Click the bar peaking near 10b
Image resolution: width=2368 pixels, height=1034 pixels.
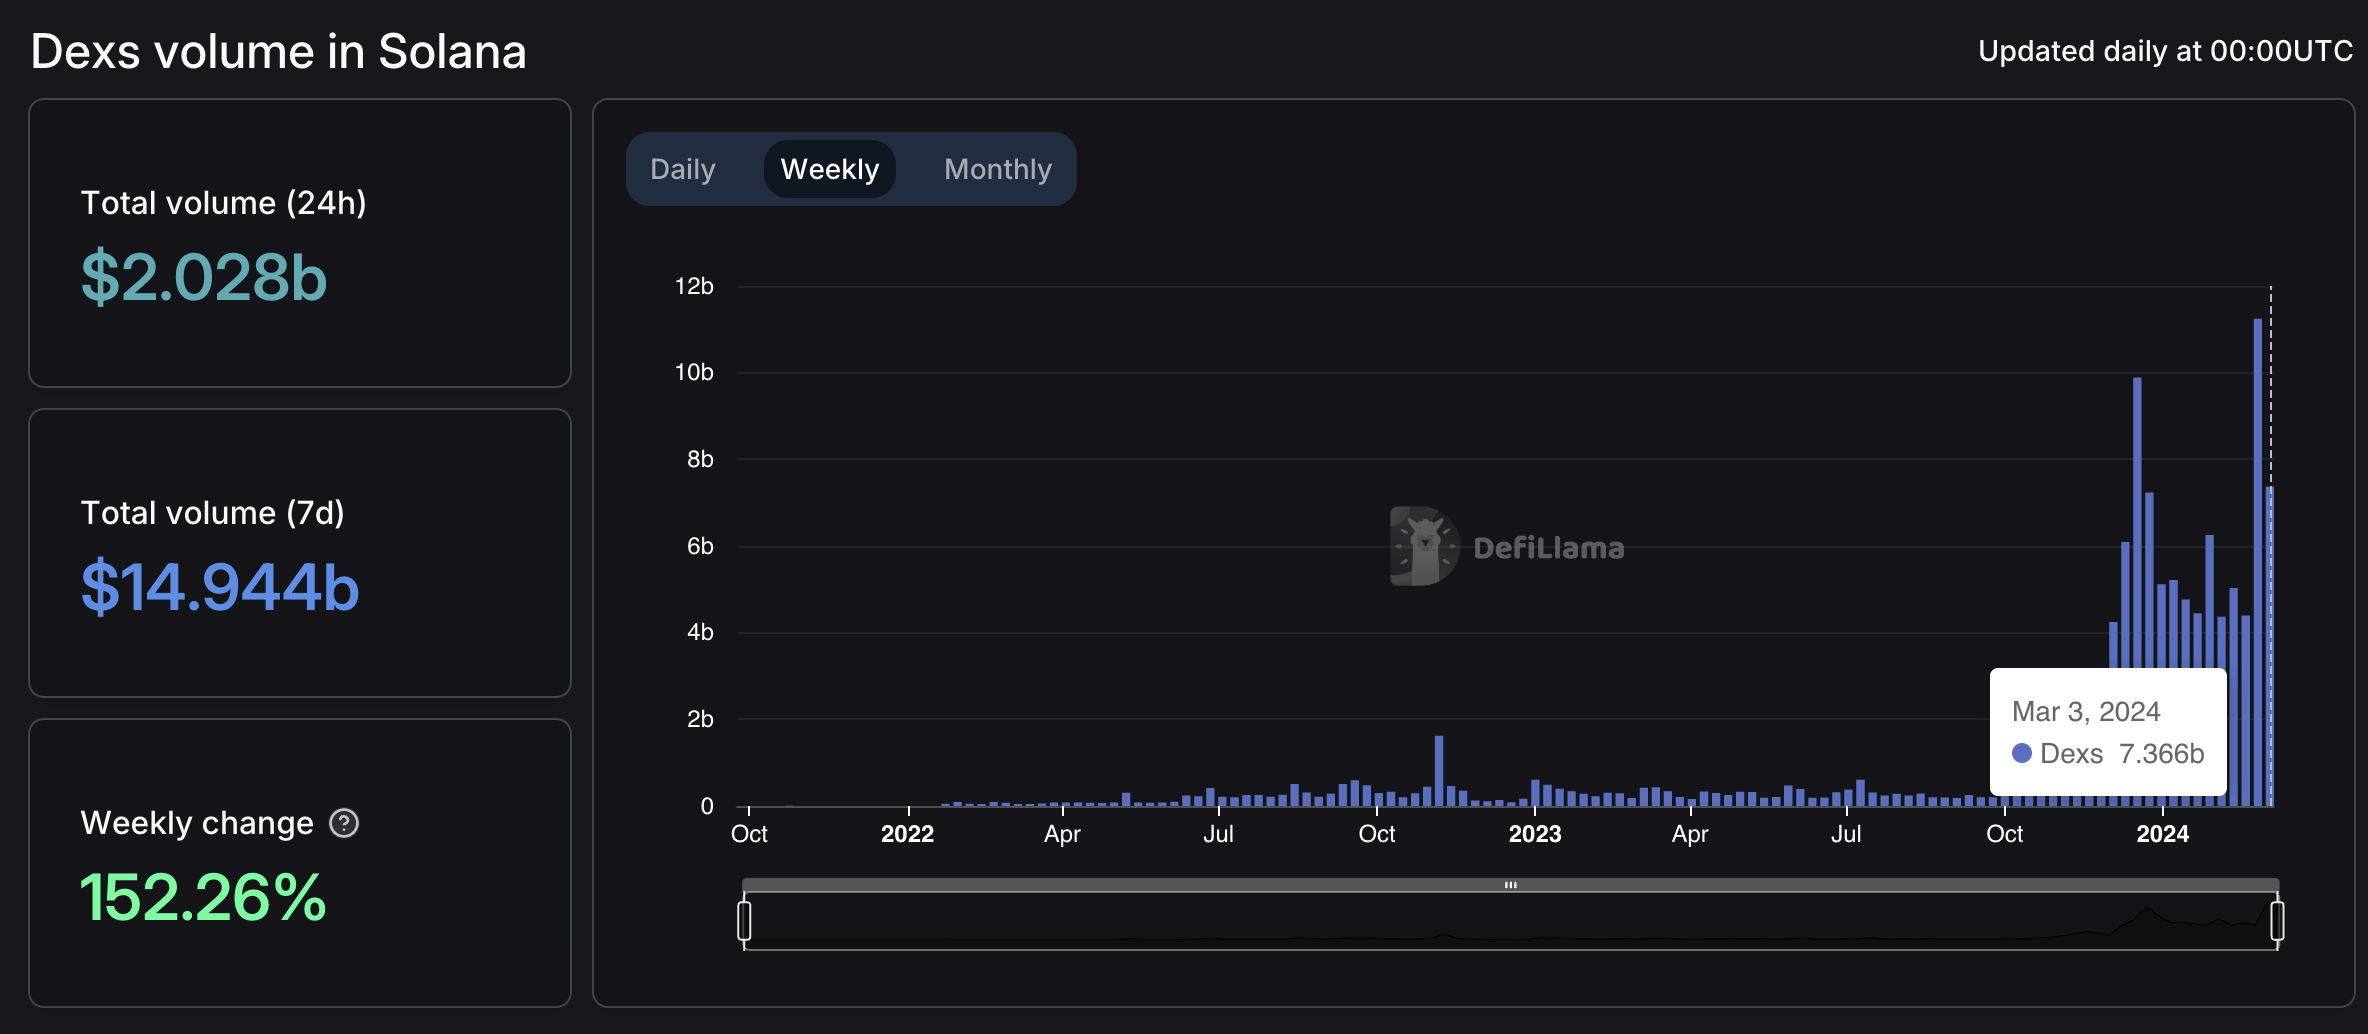click(x=2137, y=520)
